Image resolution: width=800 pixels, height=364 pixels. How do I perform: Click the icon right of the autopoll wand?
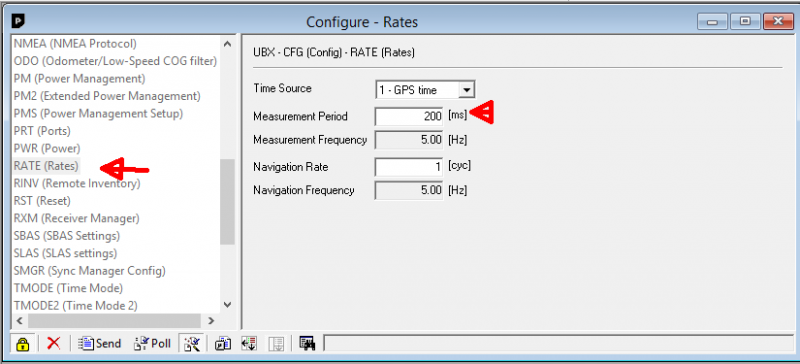(x=223, y=344)
